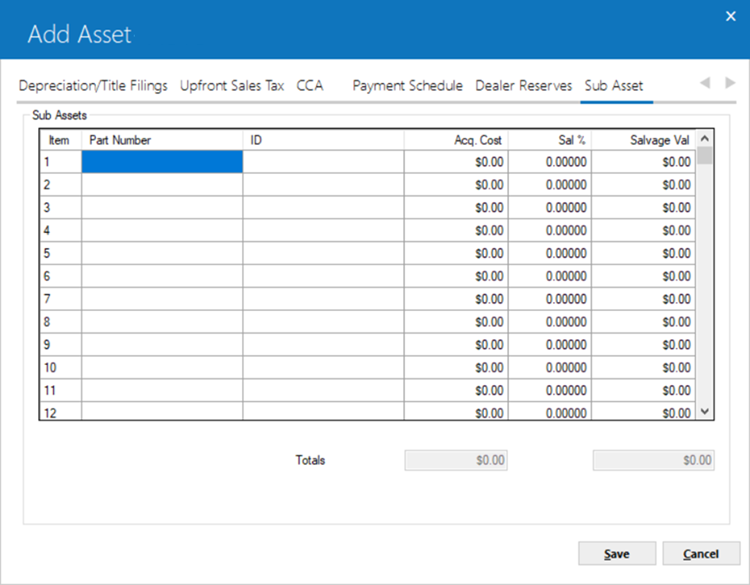Select item row number 2
Image resolution: width=750 pixels, height=585 pixels.
coord(61,185)
